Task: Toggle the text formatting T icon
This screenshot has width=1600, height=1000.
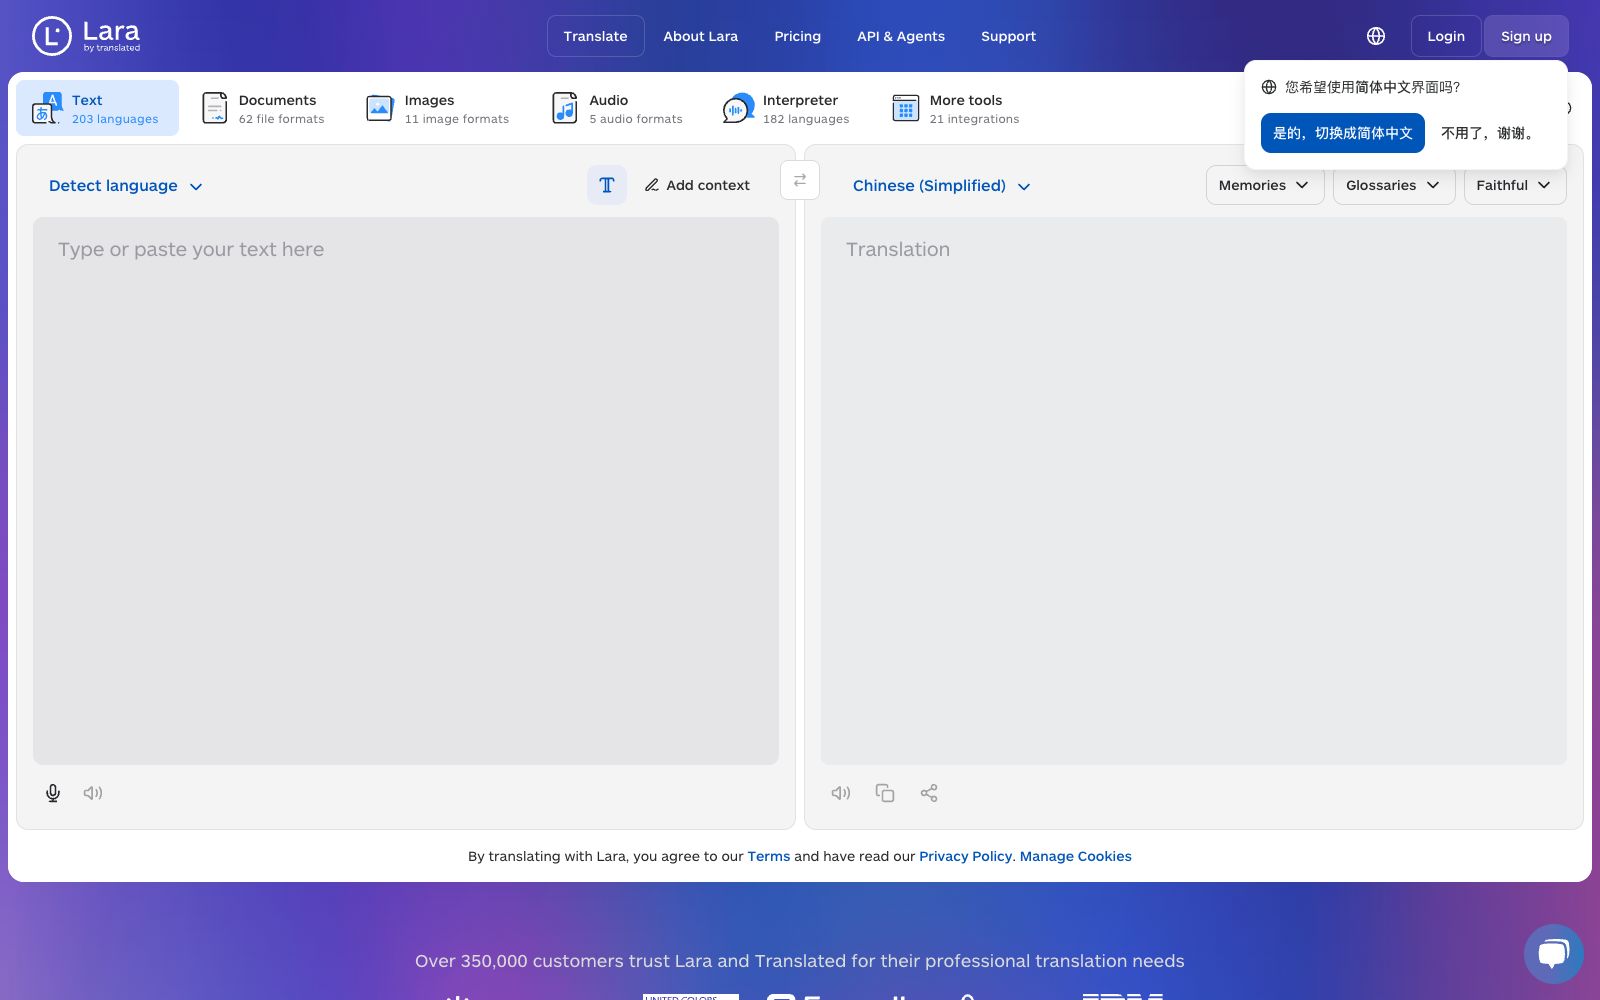Action: pos(607,185)
